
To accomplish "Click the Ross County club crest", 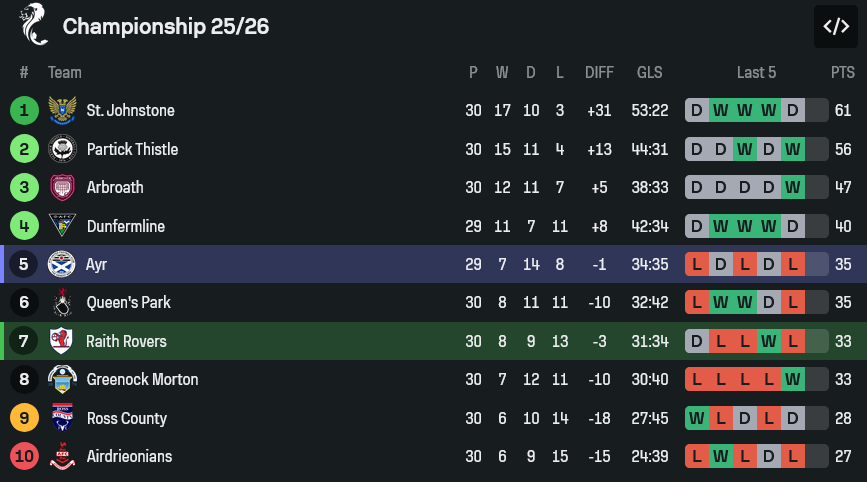I will point(62,418).
